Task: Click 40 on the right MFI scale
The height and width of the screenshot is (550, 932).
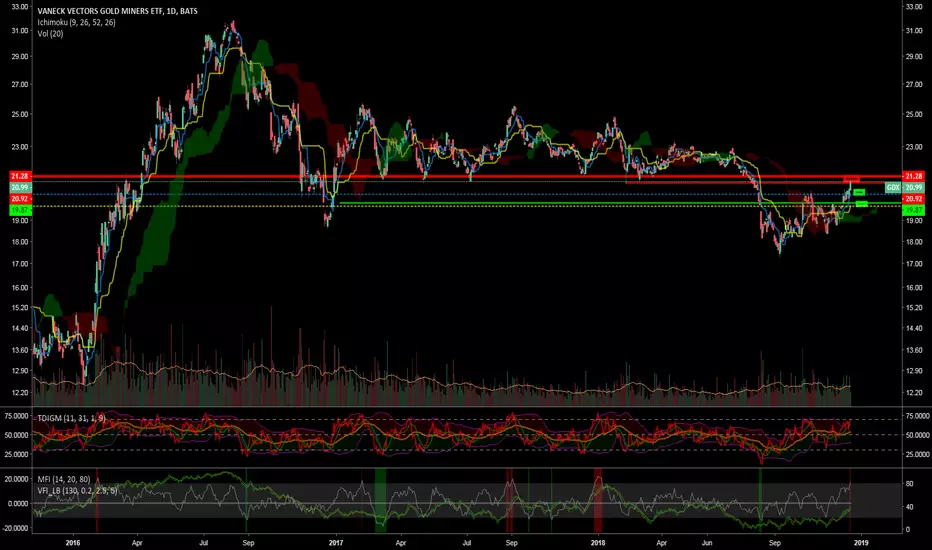Action: 909,507
